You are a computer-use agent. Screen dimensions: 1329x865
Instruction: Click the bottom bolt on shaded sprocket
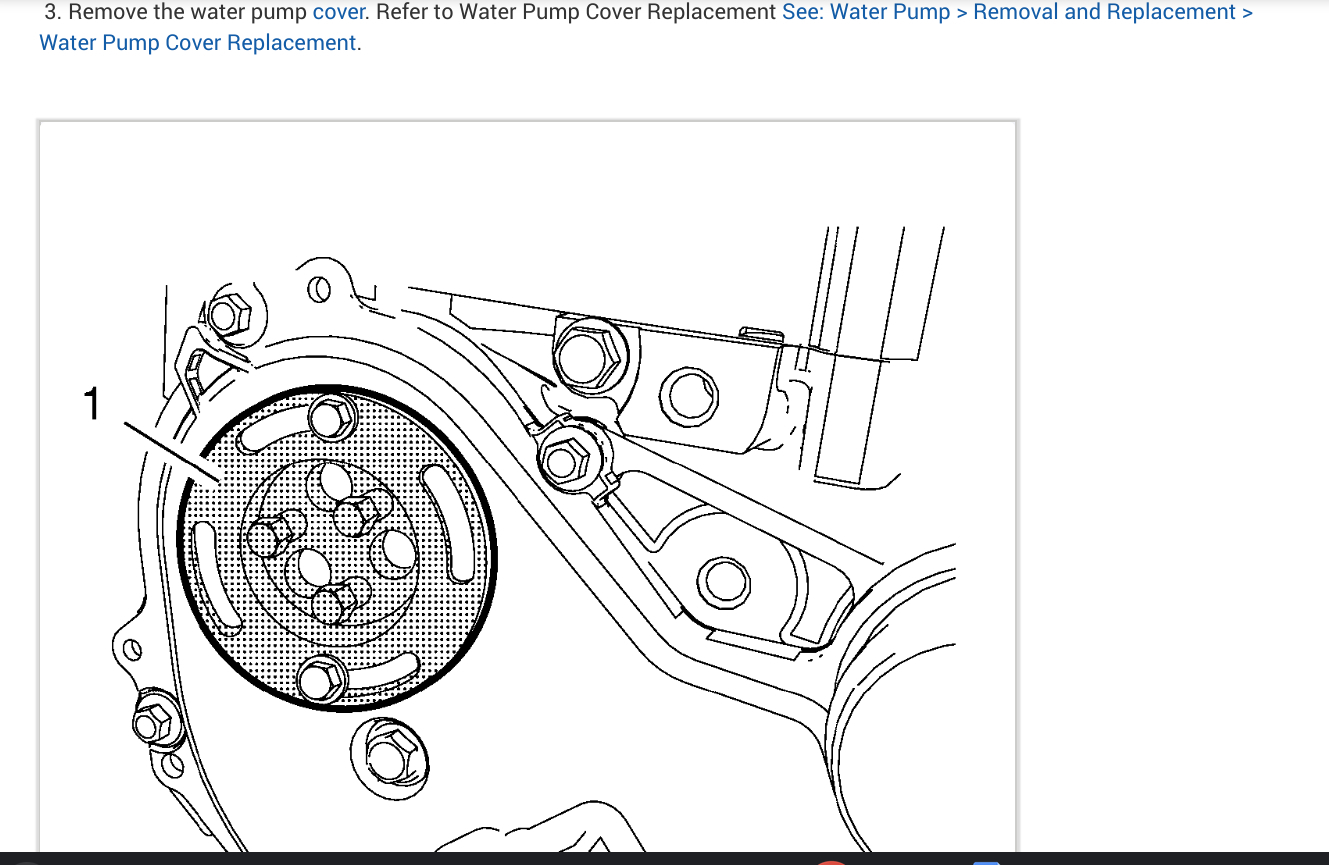coord(320,681)
